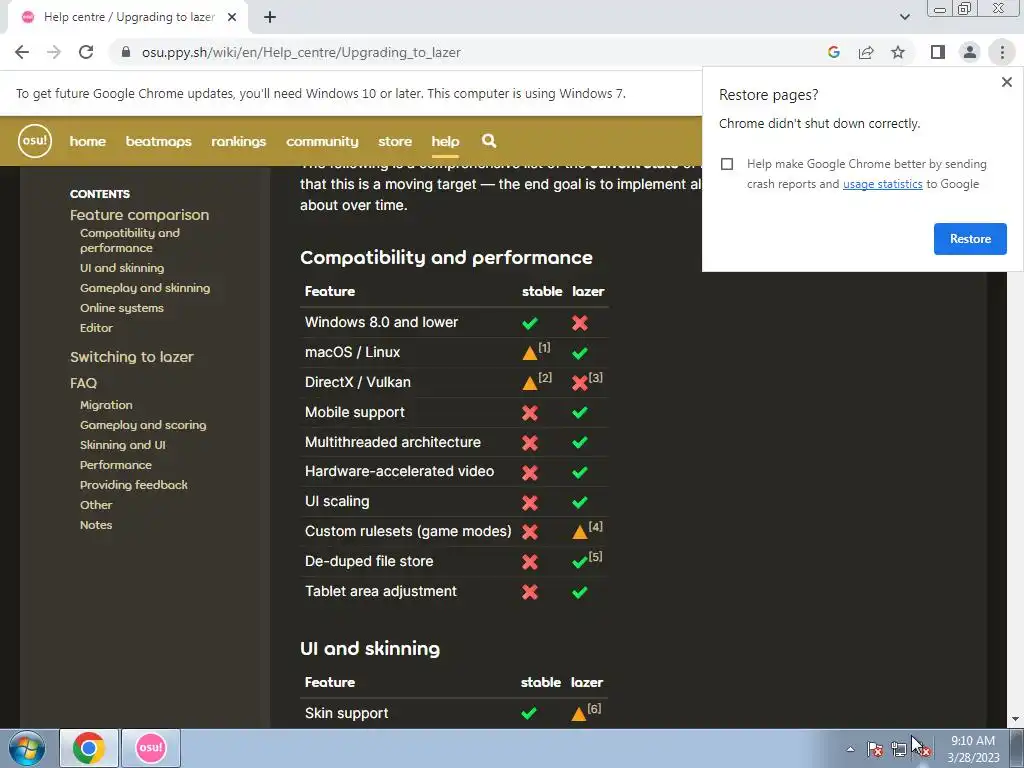This screenshot has height=768, width=1024.
Task: Open the community menu
Action: [x=322, y=141]
